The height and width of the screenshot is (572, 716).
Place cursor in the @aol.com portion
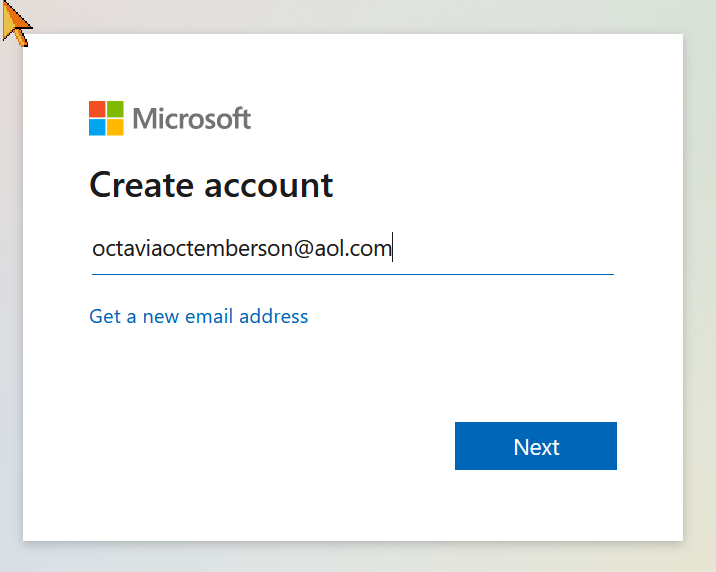click(342, 249)
